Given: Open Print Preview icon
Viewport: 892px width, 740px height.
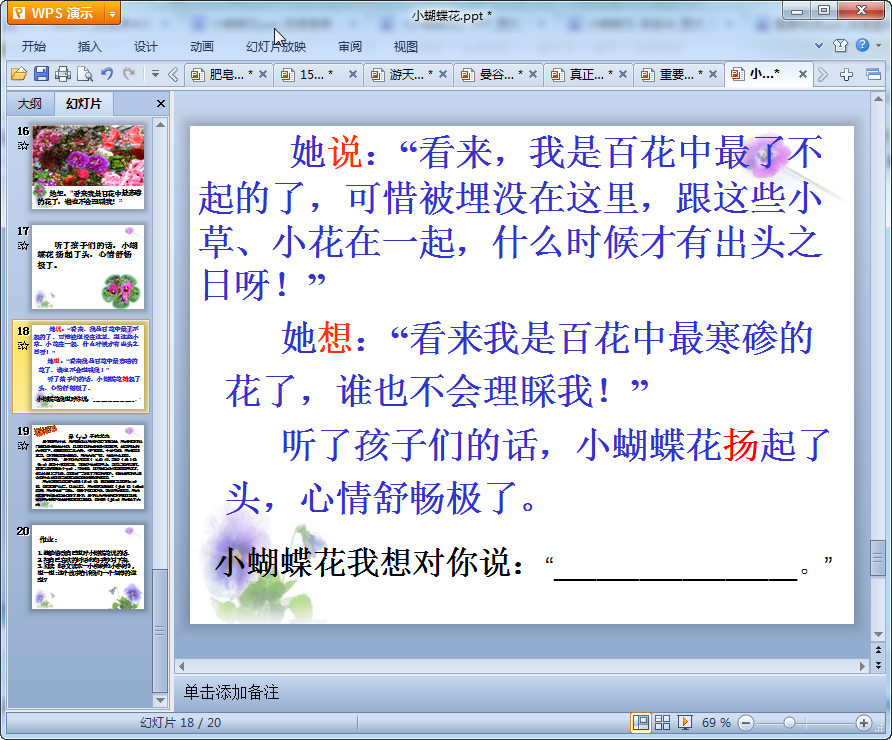Looking at the screenshot, I should 85,74.
